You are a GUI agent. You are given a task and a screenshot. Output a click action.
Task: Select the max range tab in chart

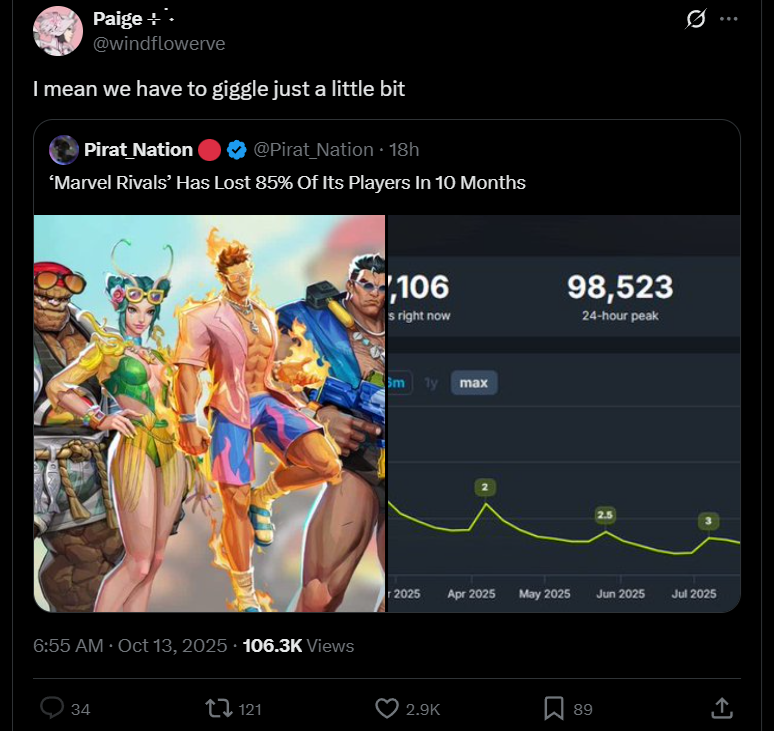tap(474, 383)
